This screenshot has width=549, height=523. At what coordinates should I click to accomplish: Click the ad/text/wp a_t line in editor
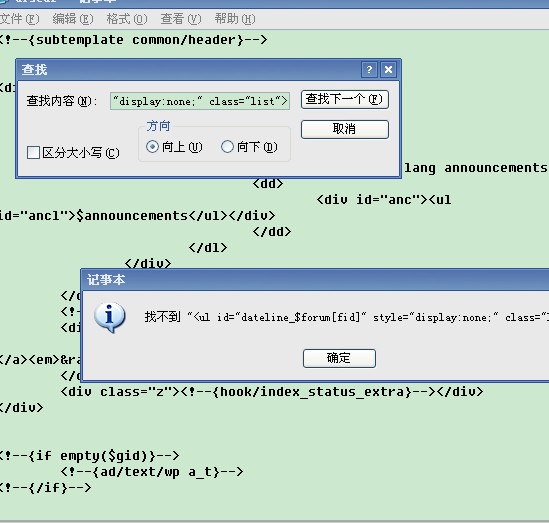[x=152, y=472]
